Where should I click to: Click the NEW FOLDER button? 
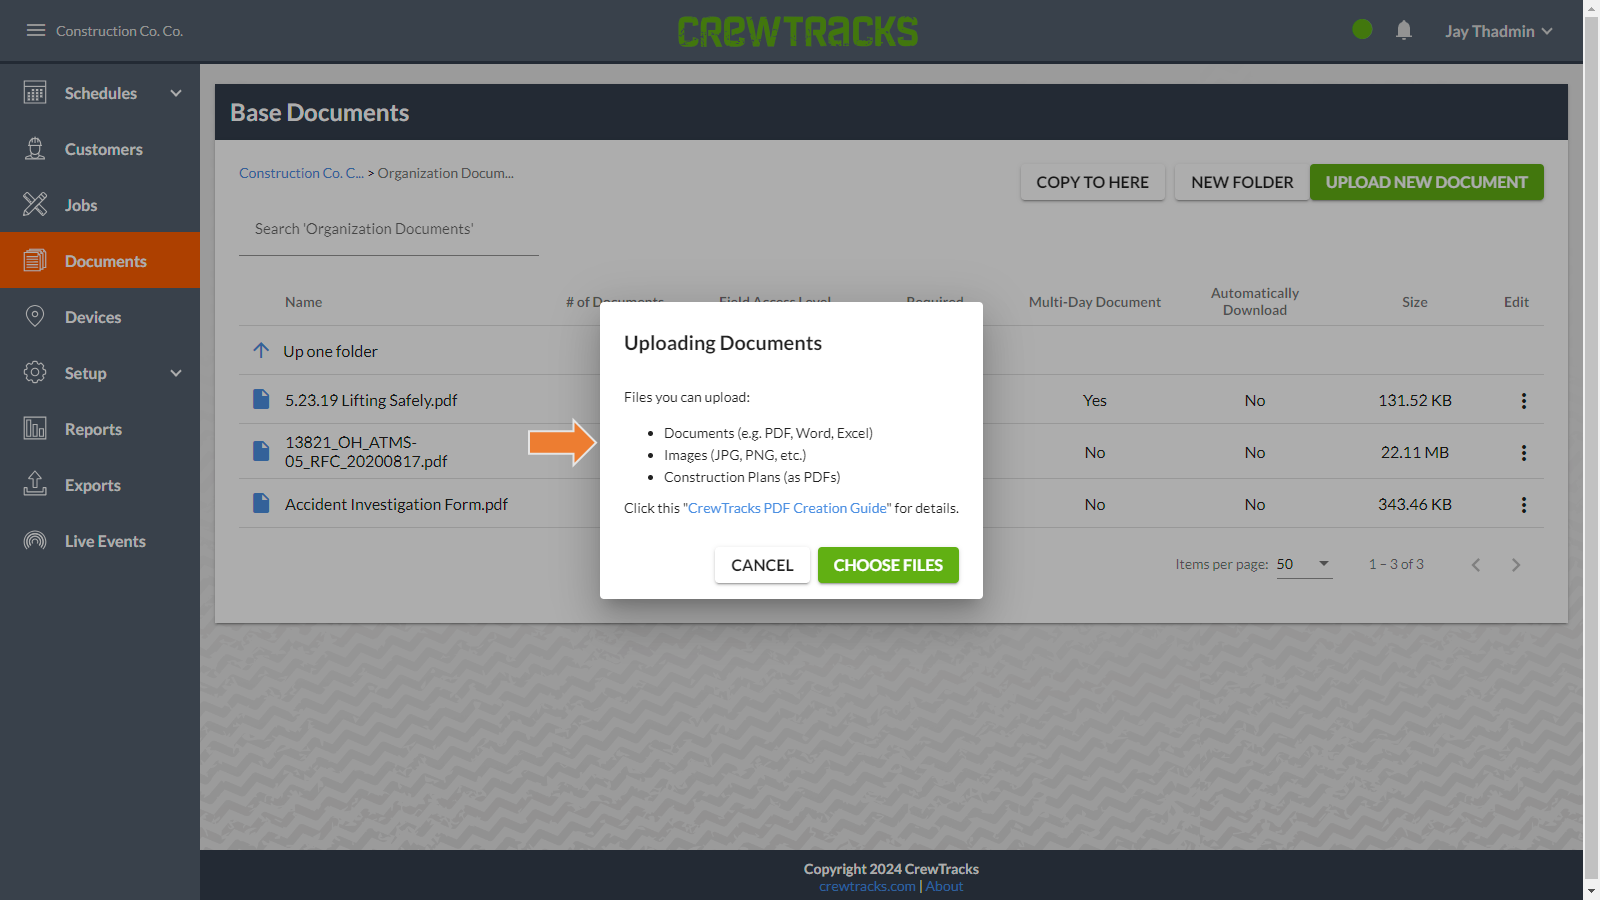coord(1242,182)
